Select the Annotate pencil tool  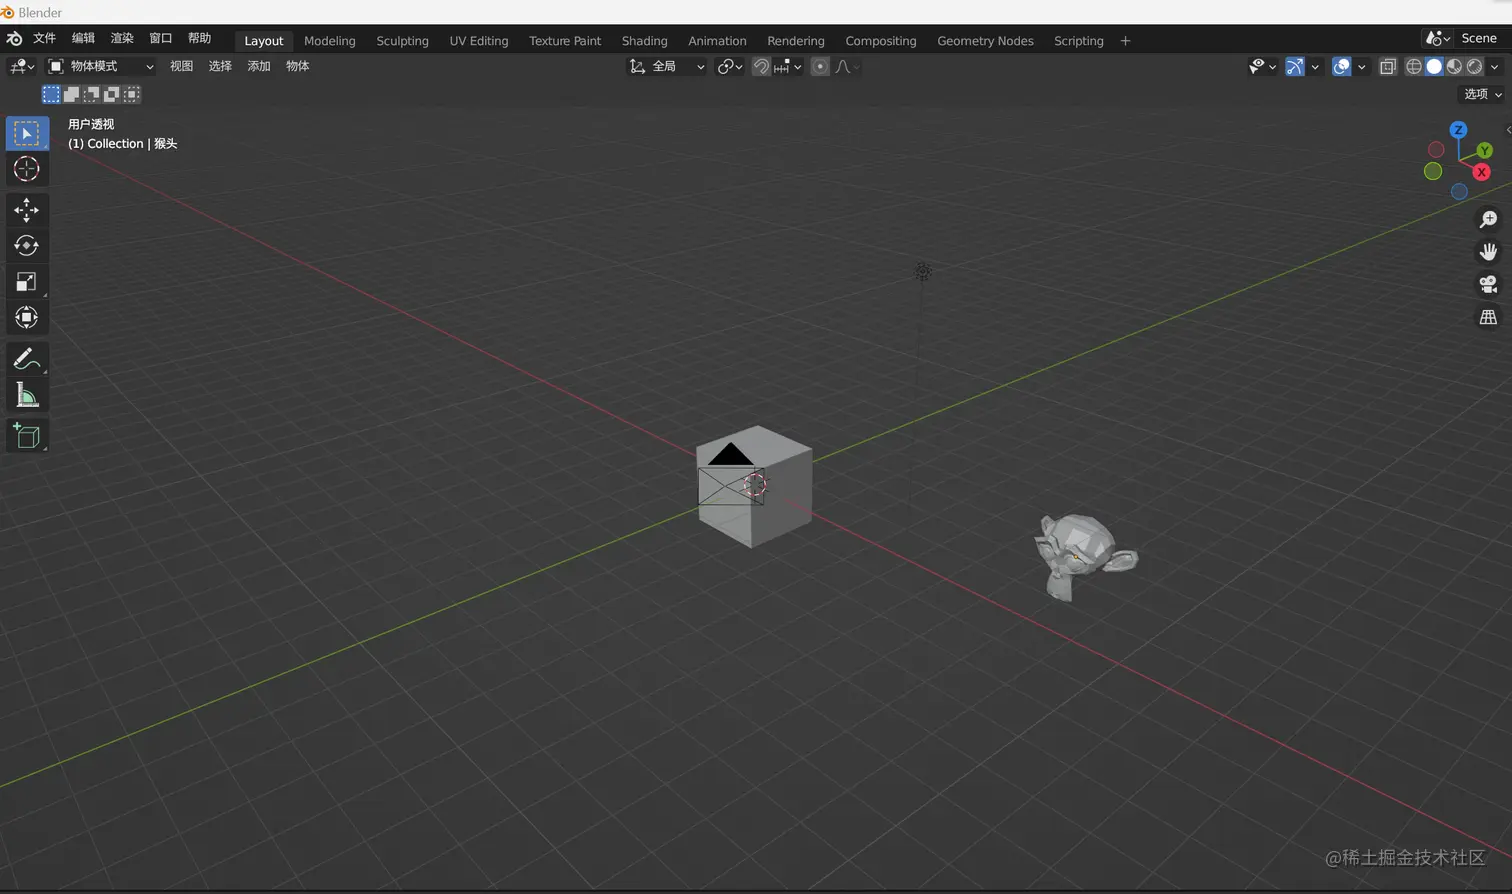27,359
